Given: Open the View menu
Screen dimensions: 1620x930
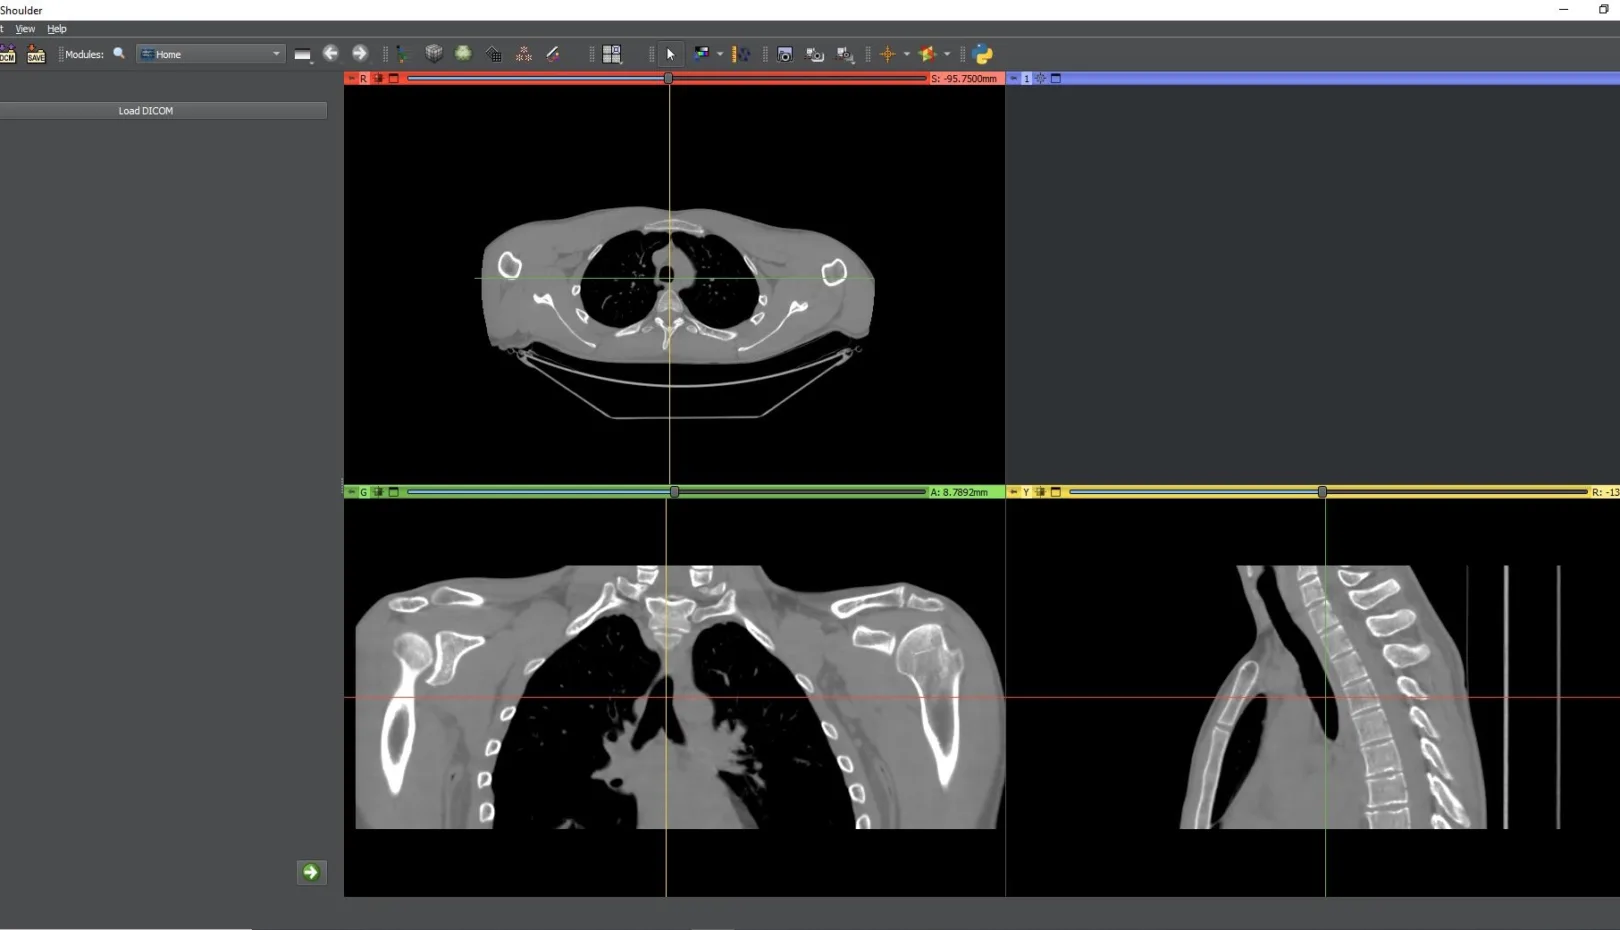Looking at the screenshot, I should click(25, 29).
